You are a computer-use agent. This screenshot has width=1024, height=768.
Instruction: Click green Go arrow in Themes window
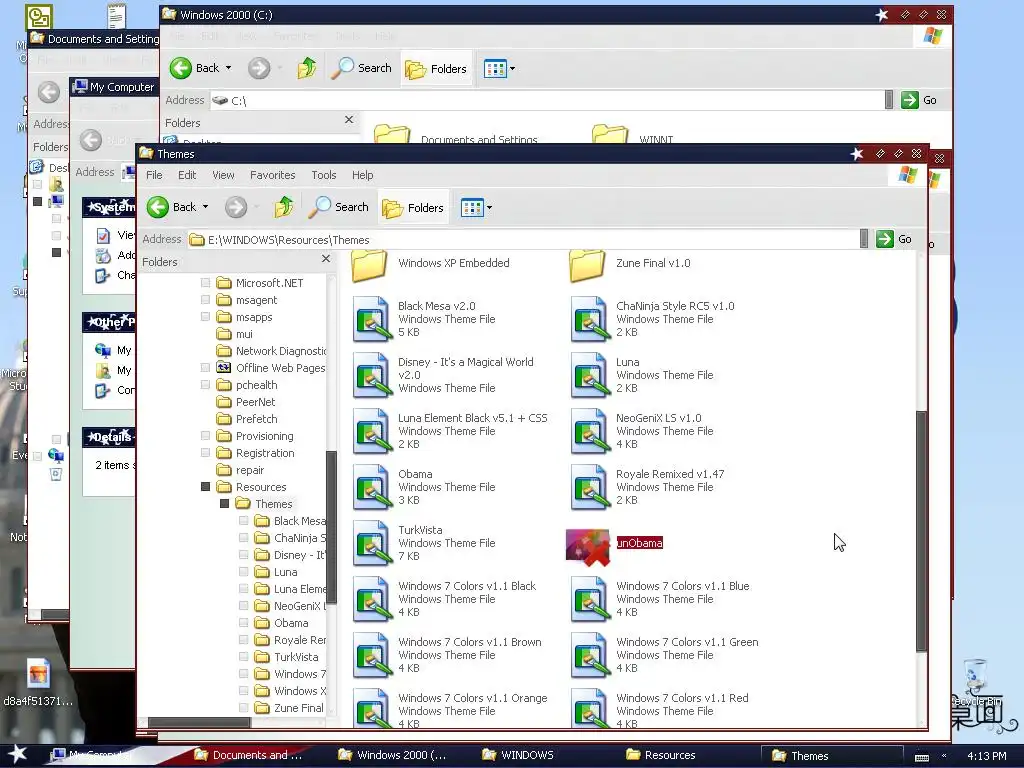click(x=885, y=239)
